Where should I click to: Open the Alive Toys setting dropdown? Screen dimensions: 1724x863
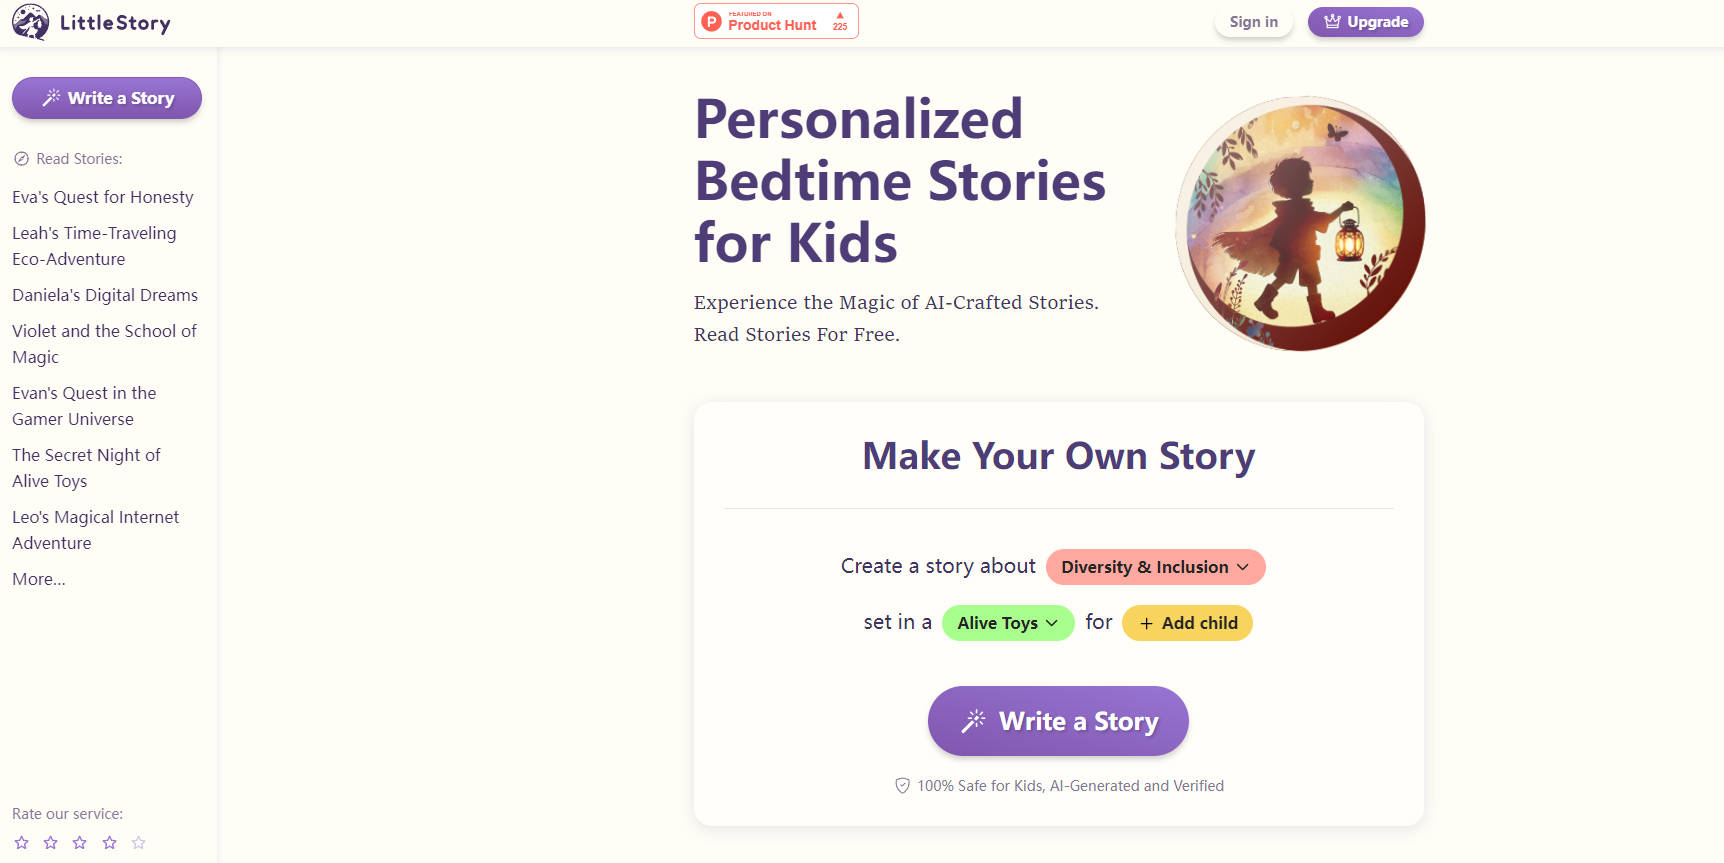point(1007,622)
